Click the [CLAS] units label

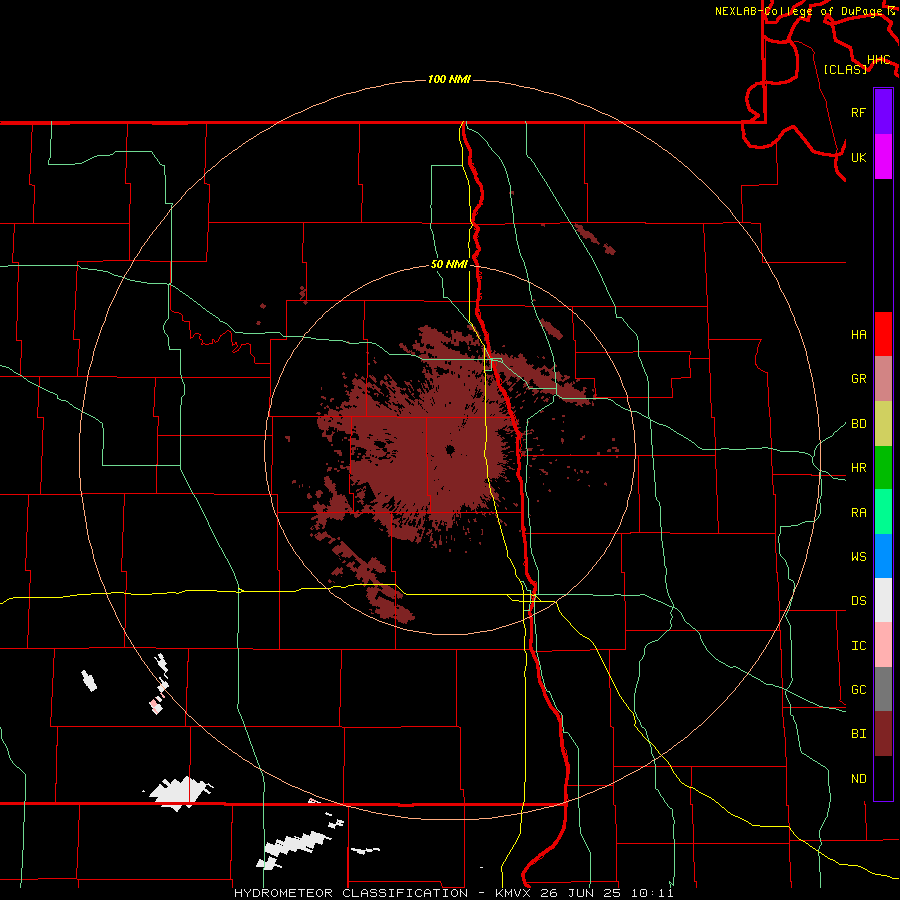[845, 69]
